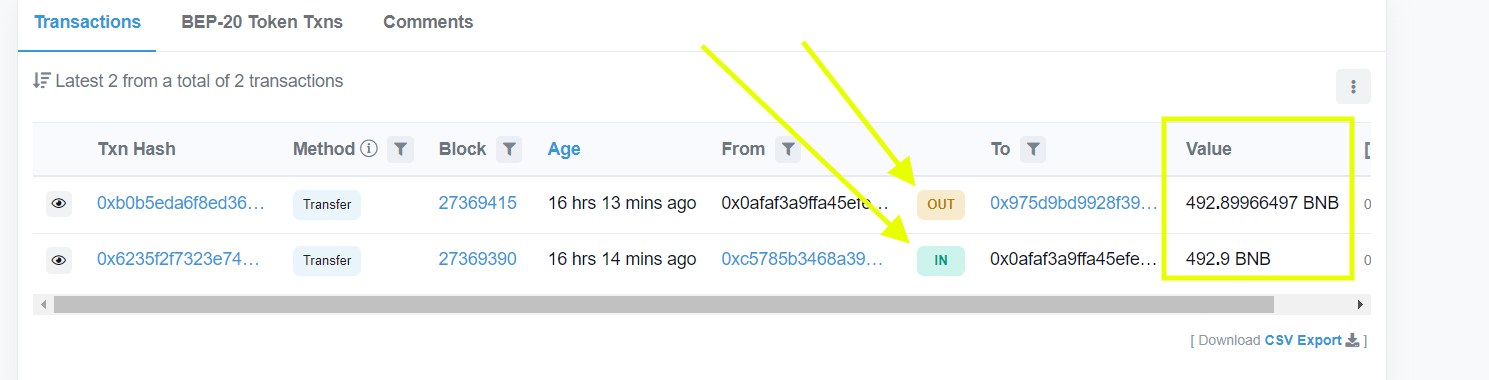Open the Block column filter
Screen dimensions: 1489x380
(x=509, y=149)
